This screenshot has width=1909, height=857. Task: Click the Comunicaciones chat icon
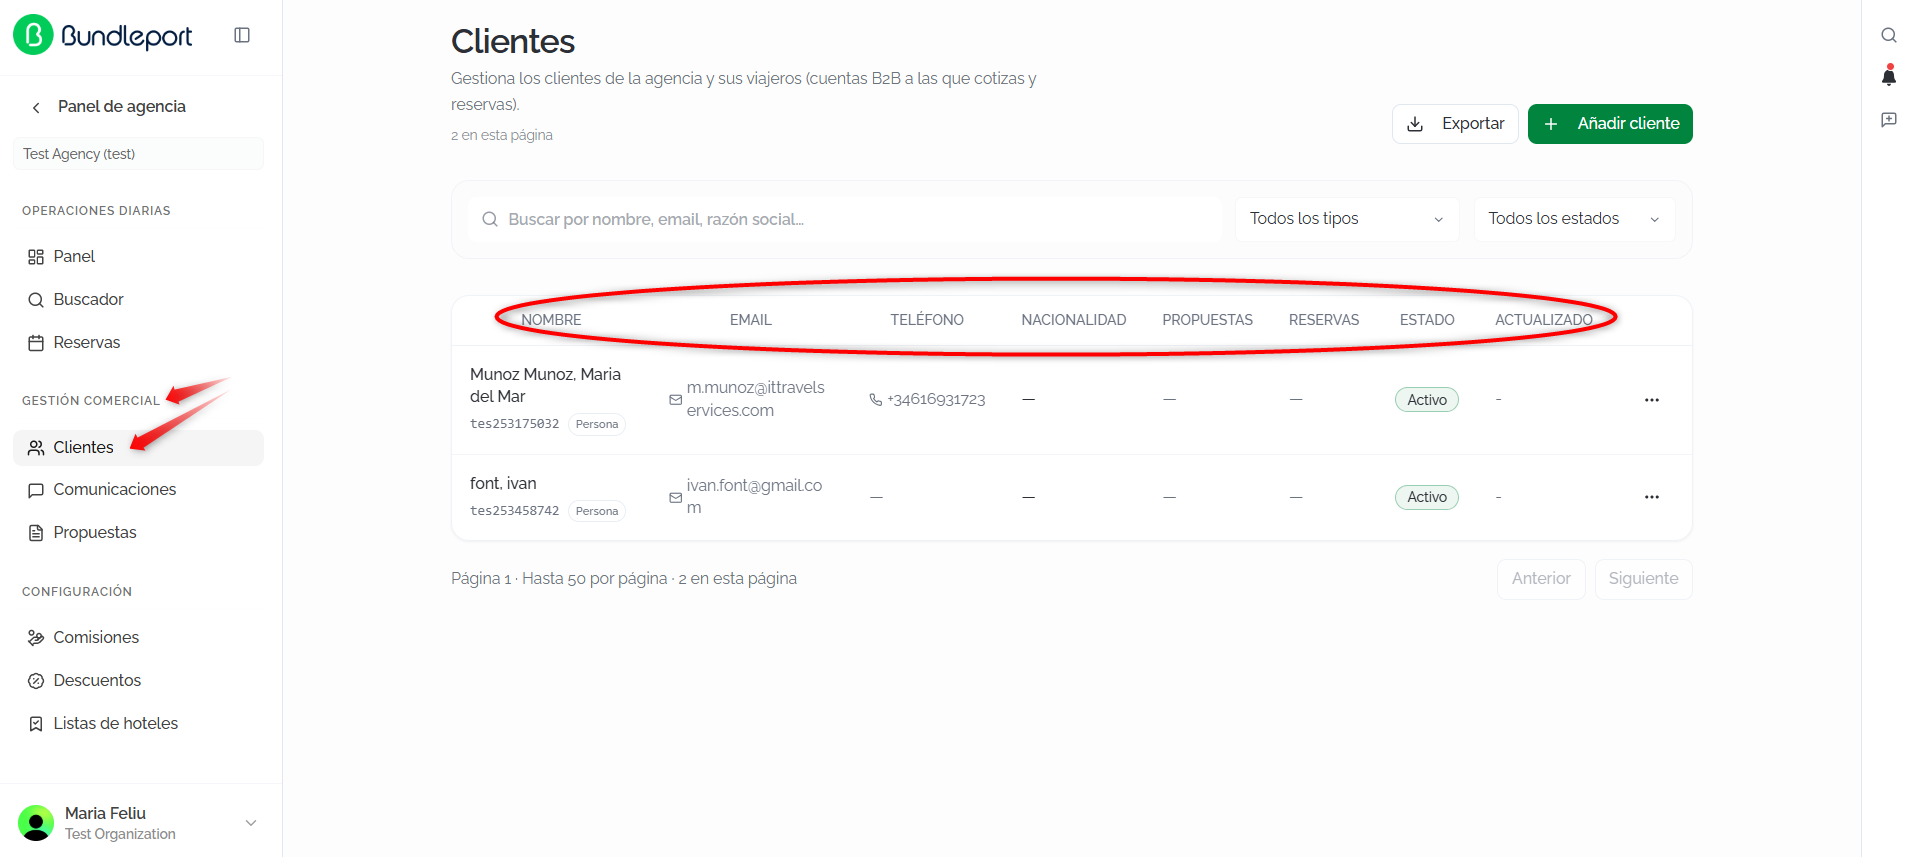pyautogui.click(x=36, y=490)
